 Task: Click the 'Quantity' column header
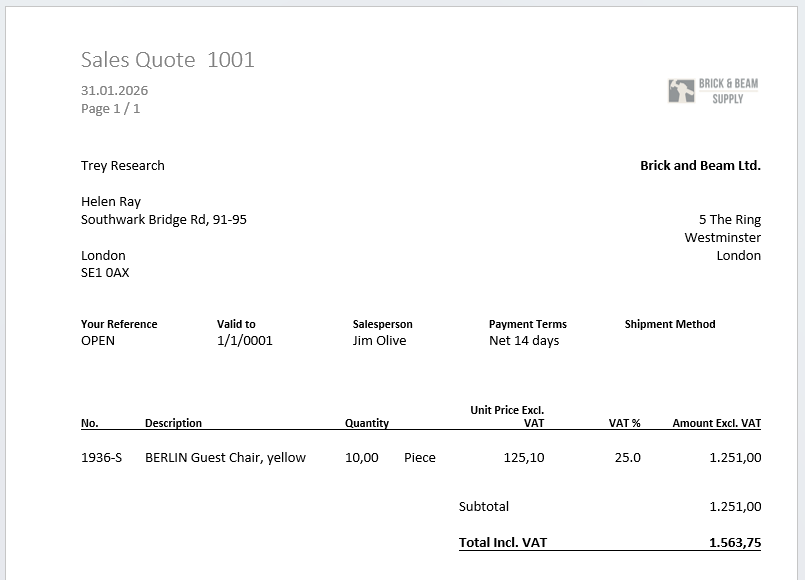[x=367, y=423]
